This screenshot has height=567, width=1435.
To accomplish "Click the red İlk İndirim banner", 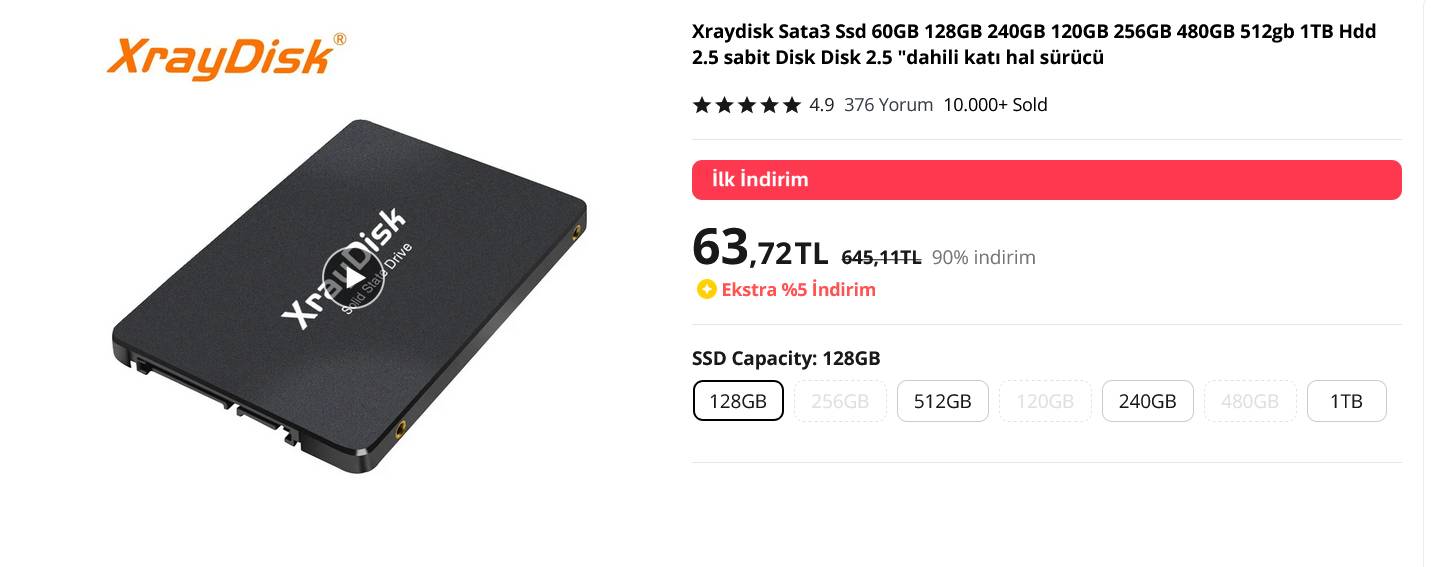I will [x=1046, y=180].
